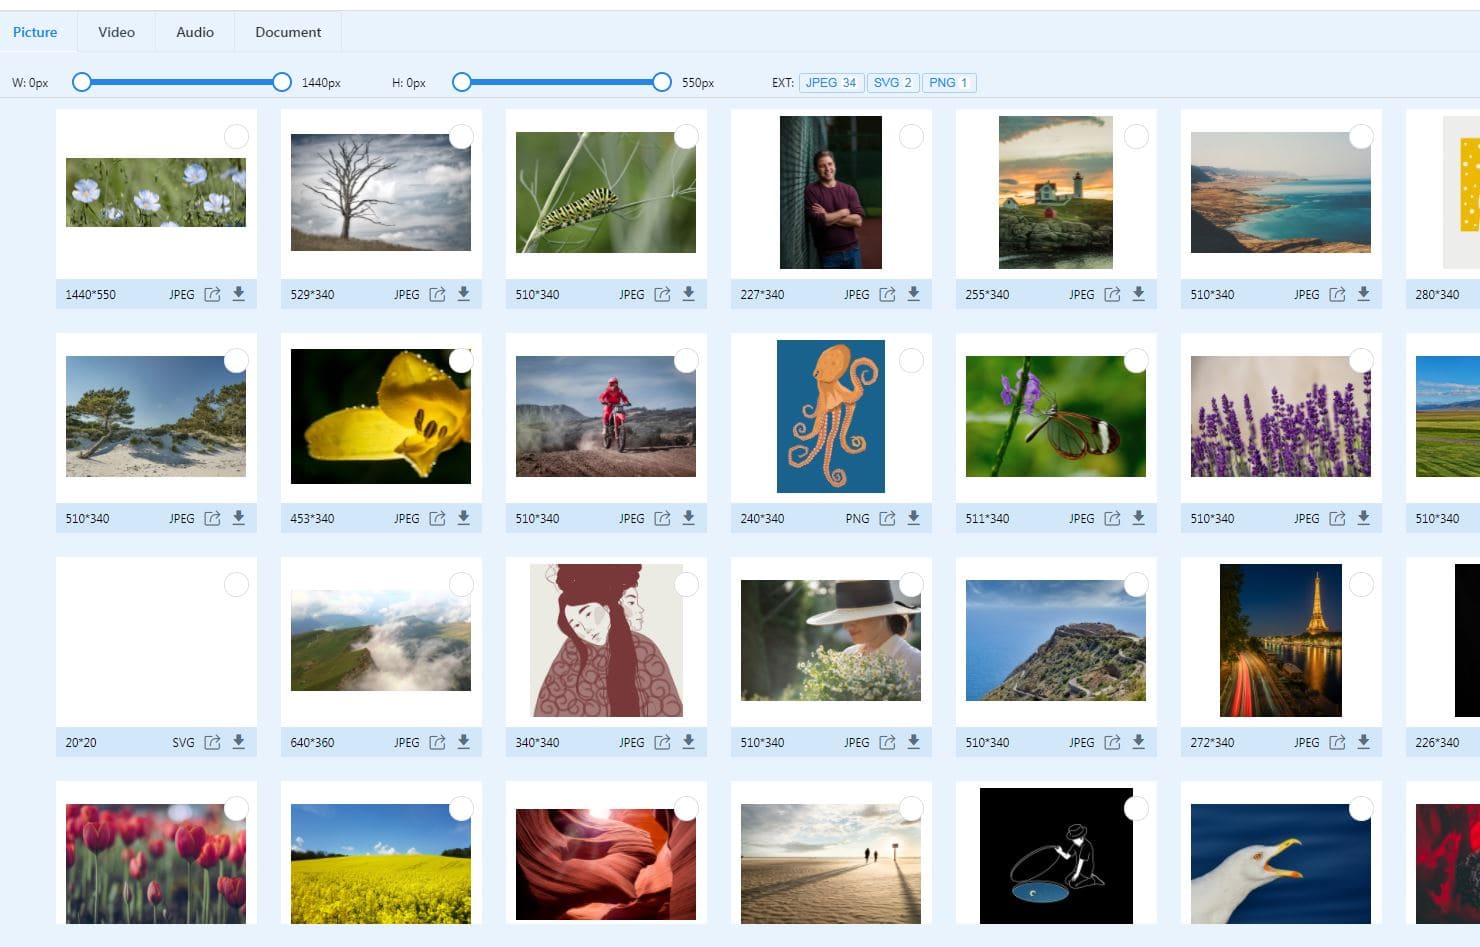
Task: Open the 529*340 tree image externally
Action: point(437,294)
